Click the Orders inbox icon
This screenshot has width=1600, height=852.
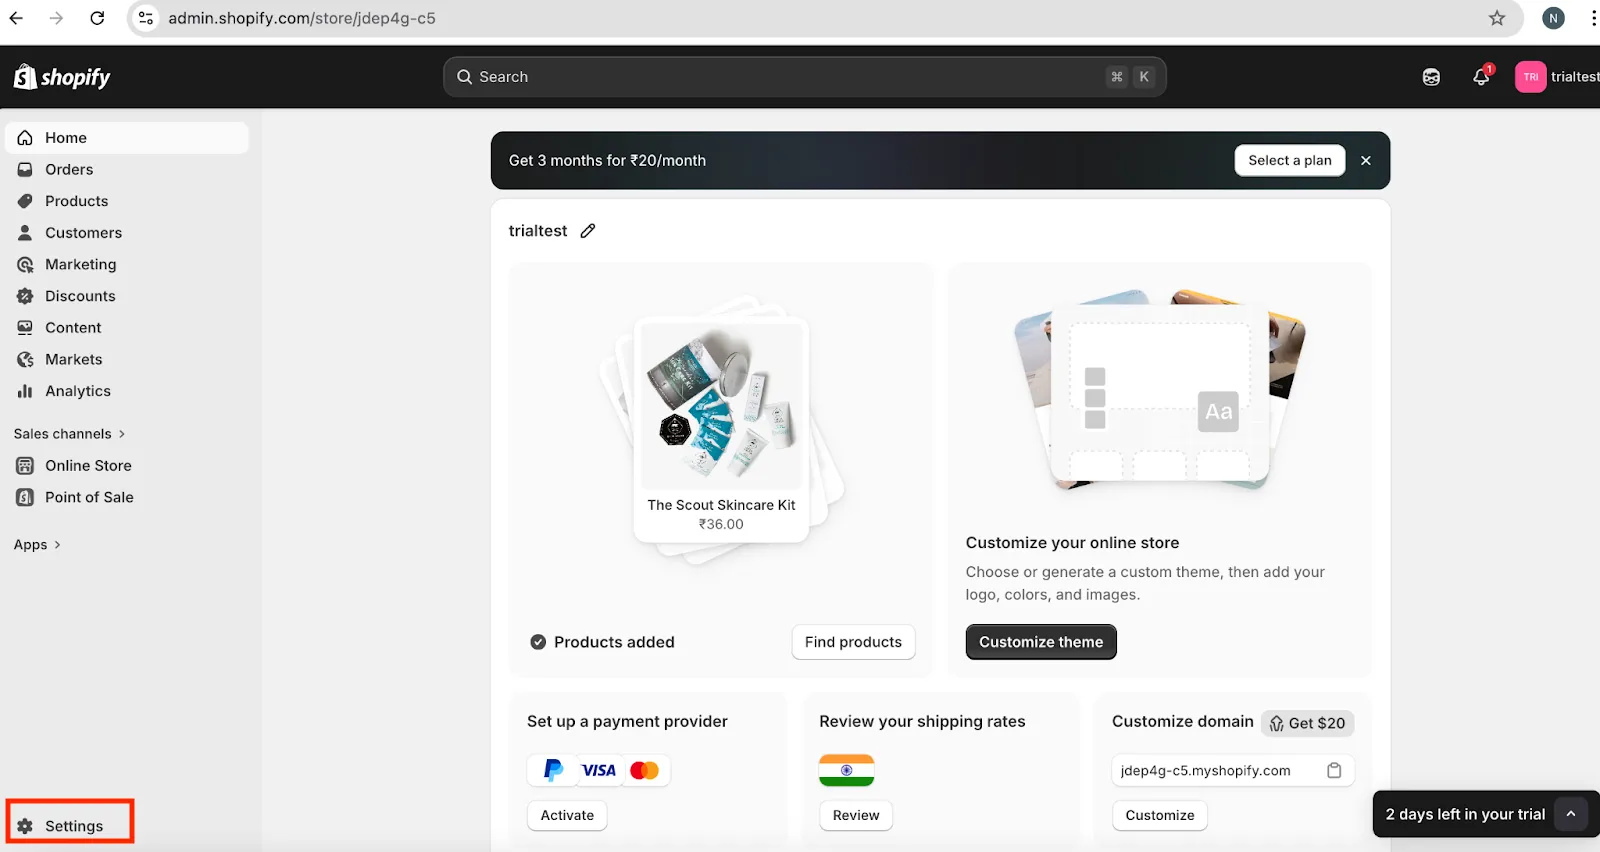[25, 170]
